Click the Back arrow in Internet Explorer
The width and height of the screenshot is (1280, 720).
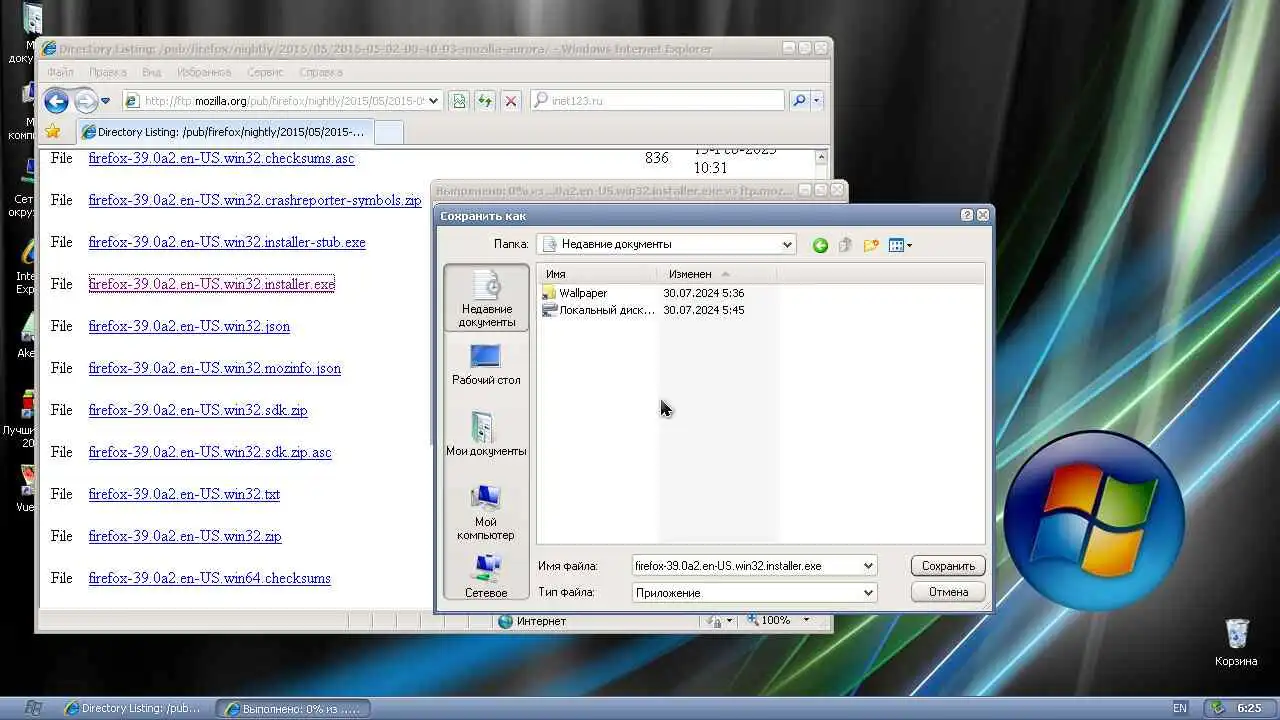pos(56,101)
